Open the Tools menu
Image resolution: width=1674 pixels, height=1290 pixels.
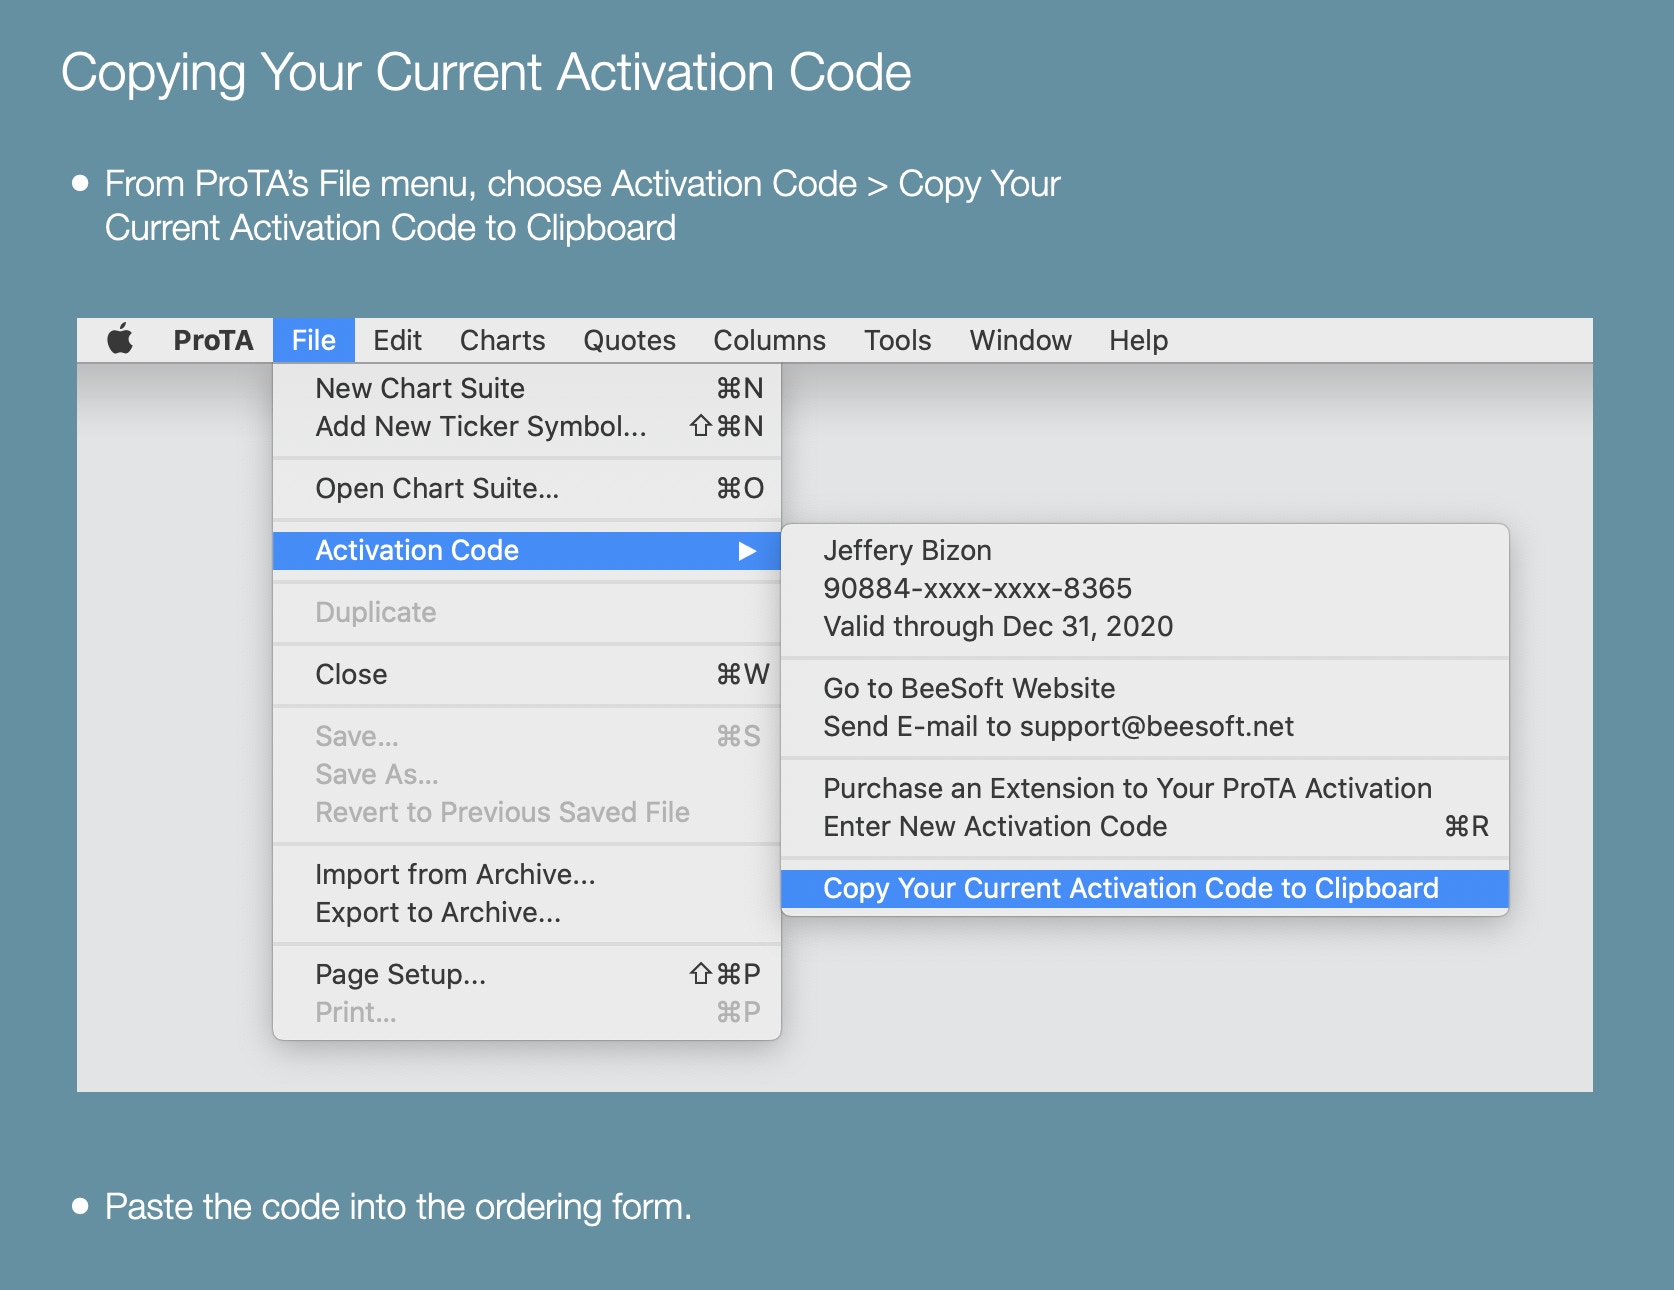(x=897, y=341)
